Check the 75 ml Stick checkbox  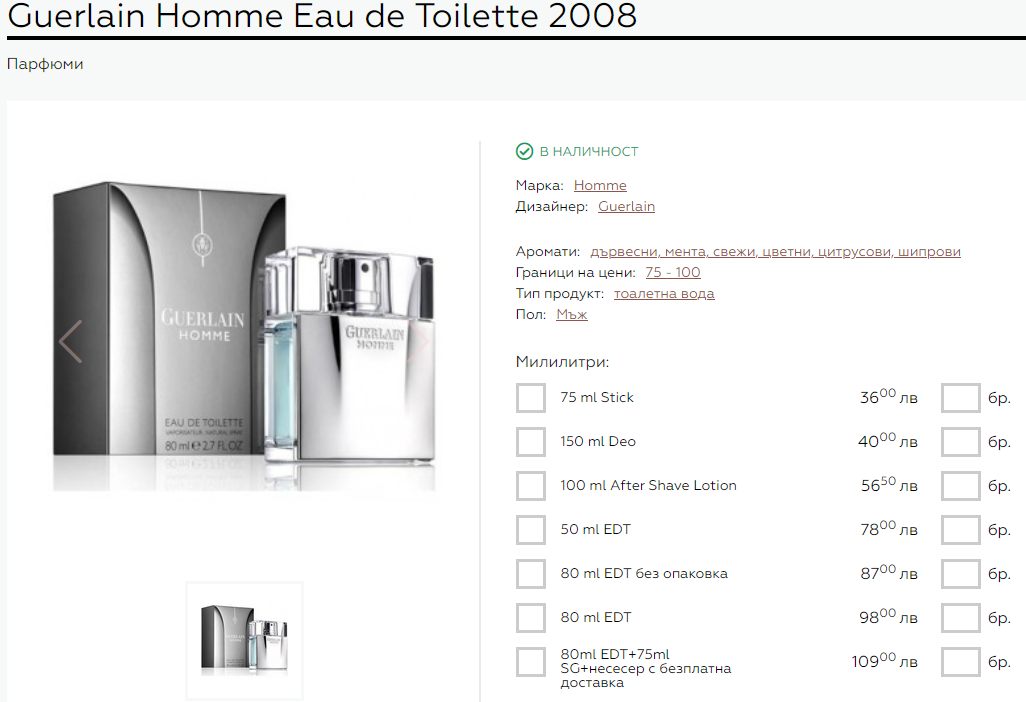pos(531,398)
